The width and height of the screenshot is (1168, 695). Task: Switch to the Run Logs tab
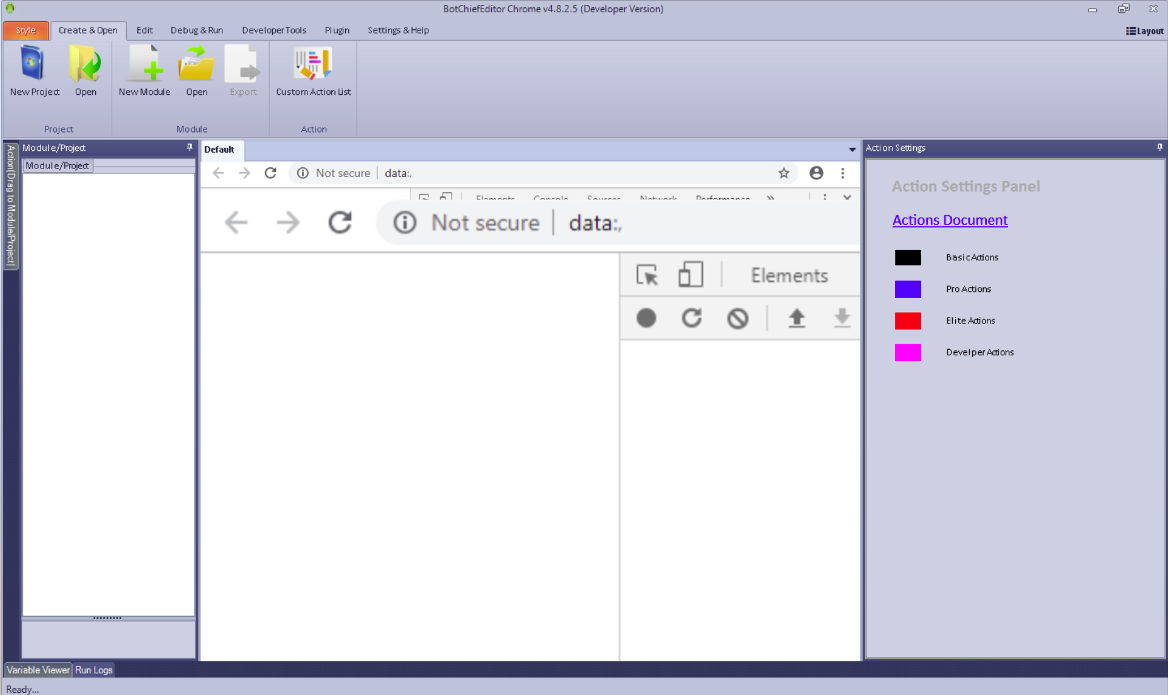click(x=94, y=670)
